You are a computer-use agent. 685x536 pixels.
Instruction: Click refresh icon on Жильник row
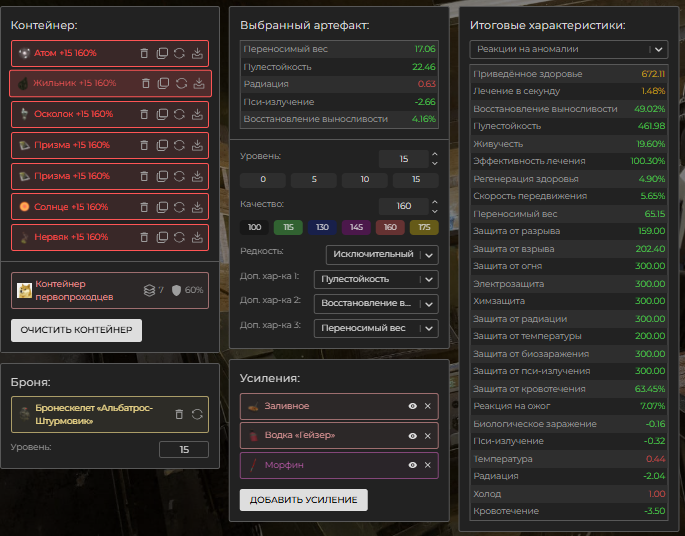tap(181, 83)
